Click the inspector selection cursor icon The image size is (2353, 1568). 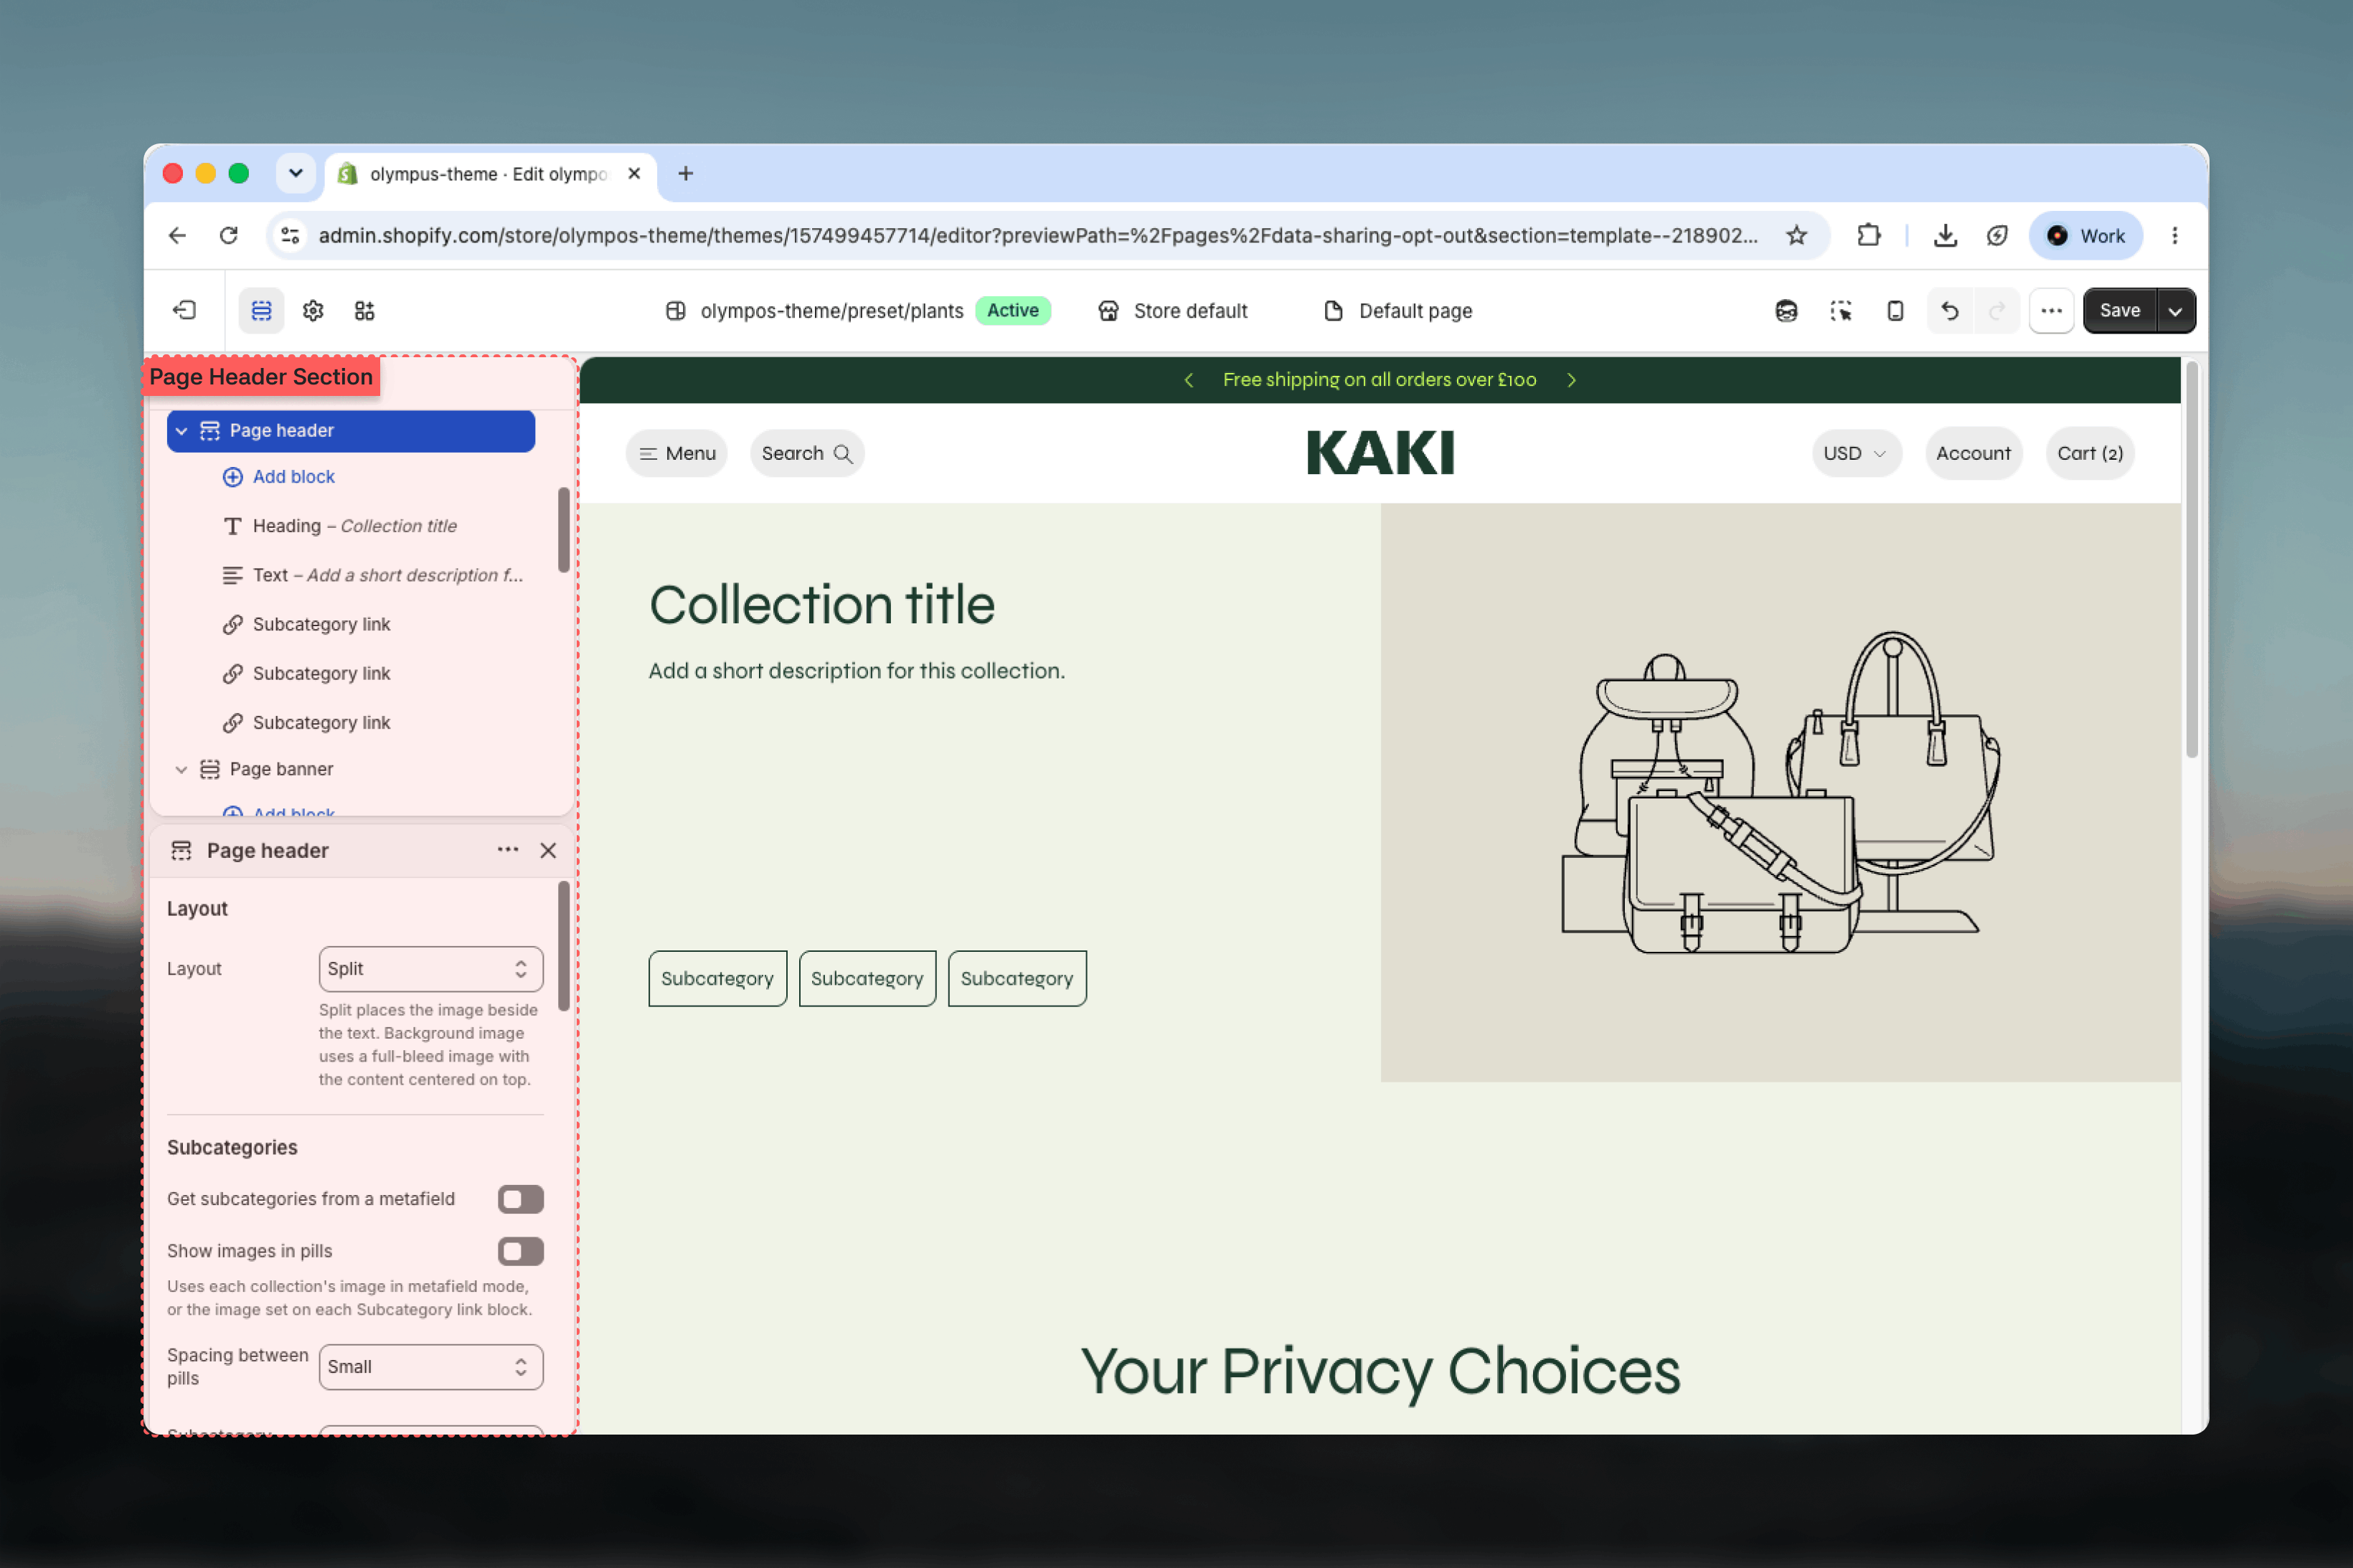pyautogui.click(x=1841, y=310)
